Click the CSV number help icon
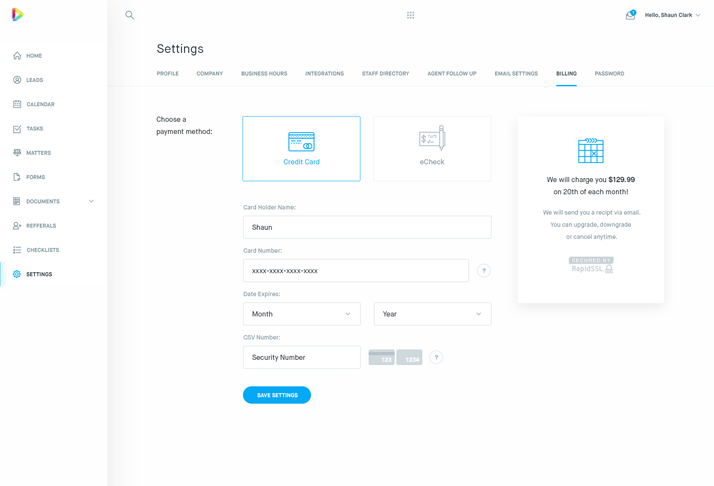 pos(436,357)
